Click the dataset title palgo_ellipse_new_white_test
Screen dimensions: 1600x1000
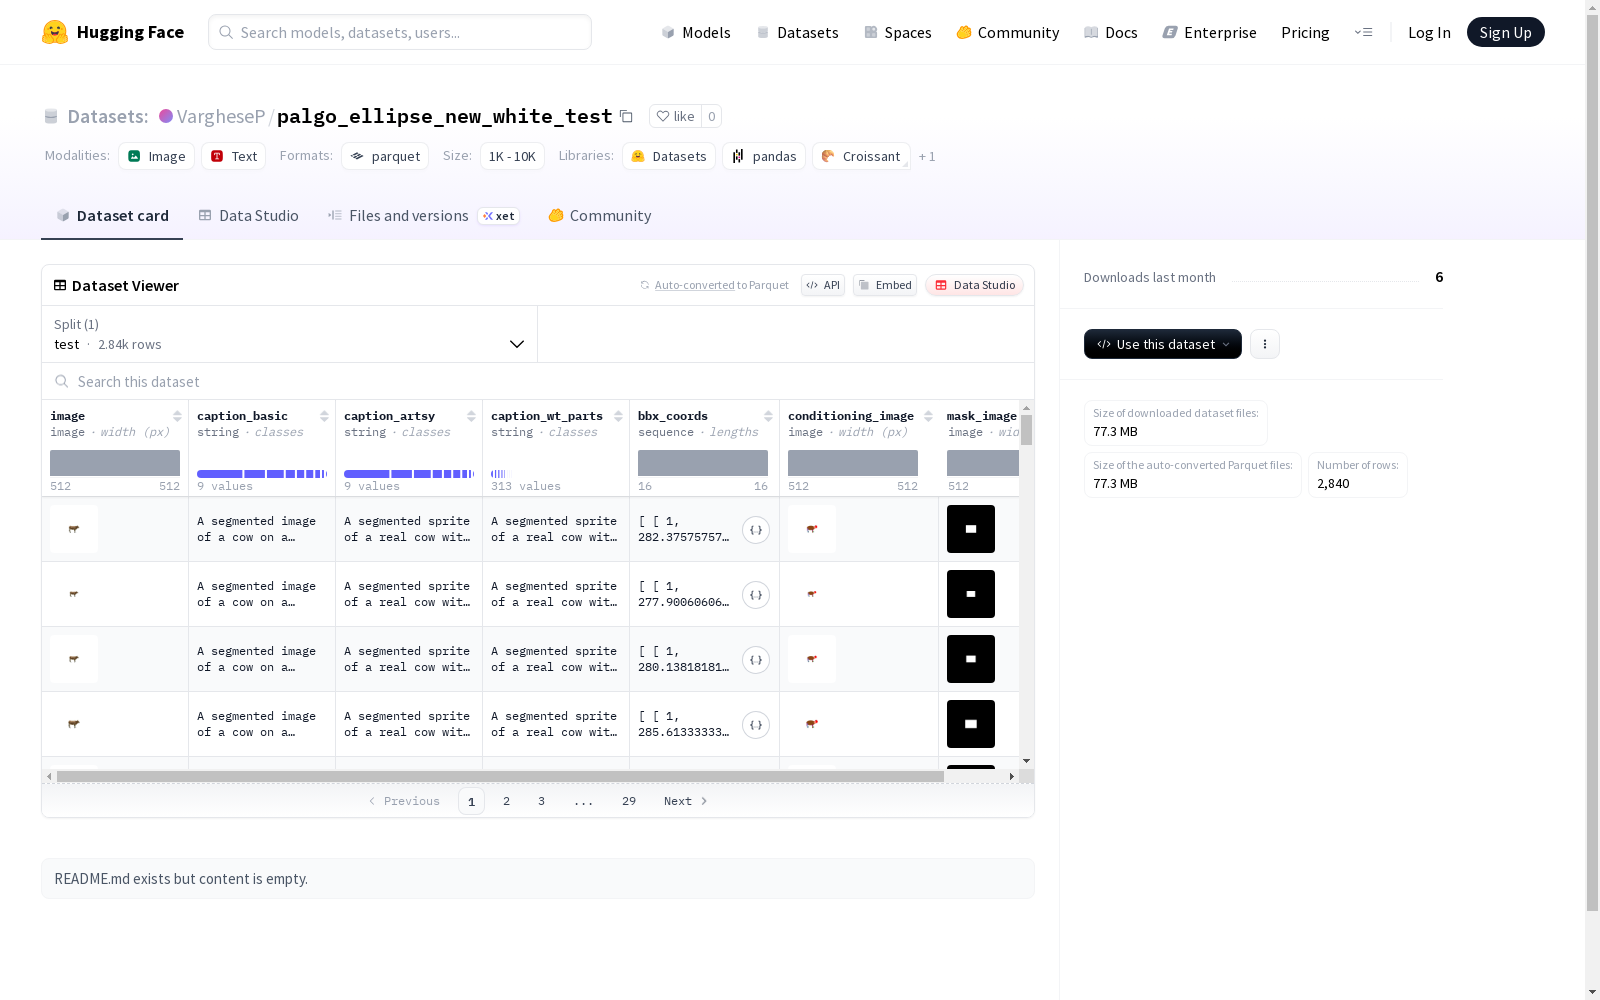pos(444,116)
